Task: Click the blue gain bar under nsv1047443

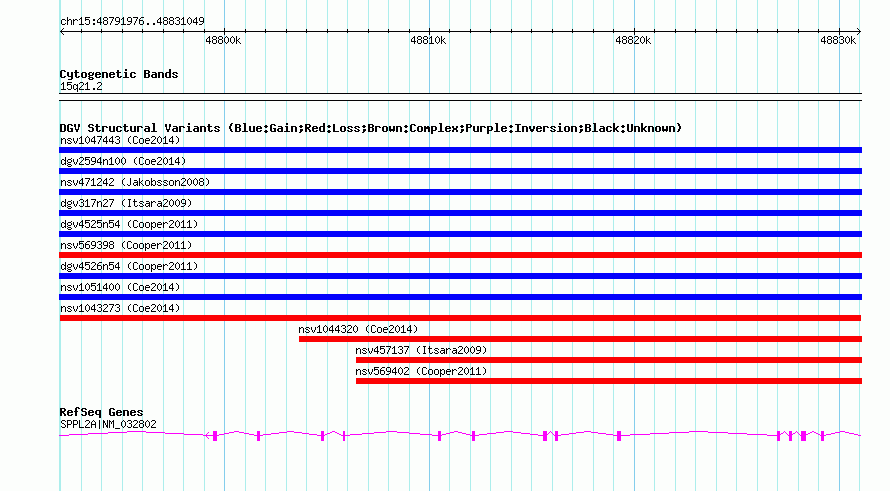Action: pyautogui.click(x=460, y=150)
